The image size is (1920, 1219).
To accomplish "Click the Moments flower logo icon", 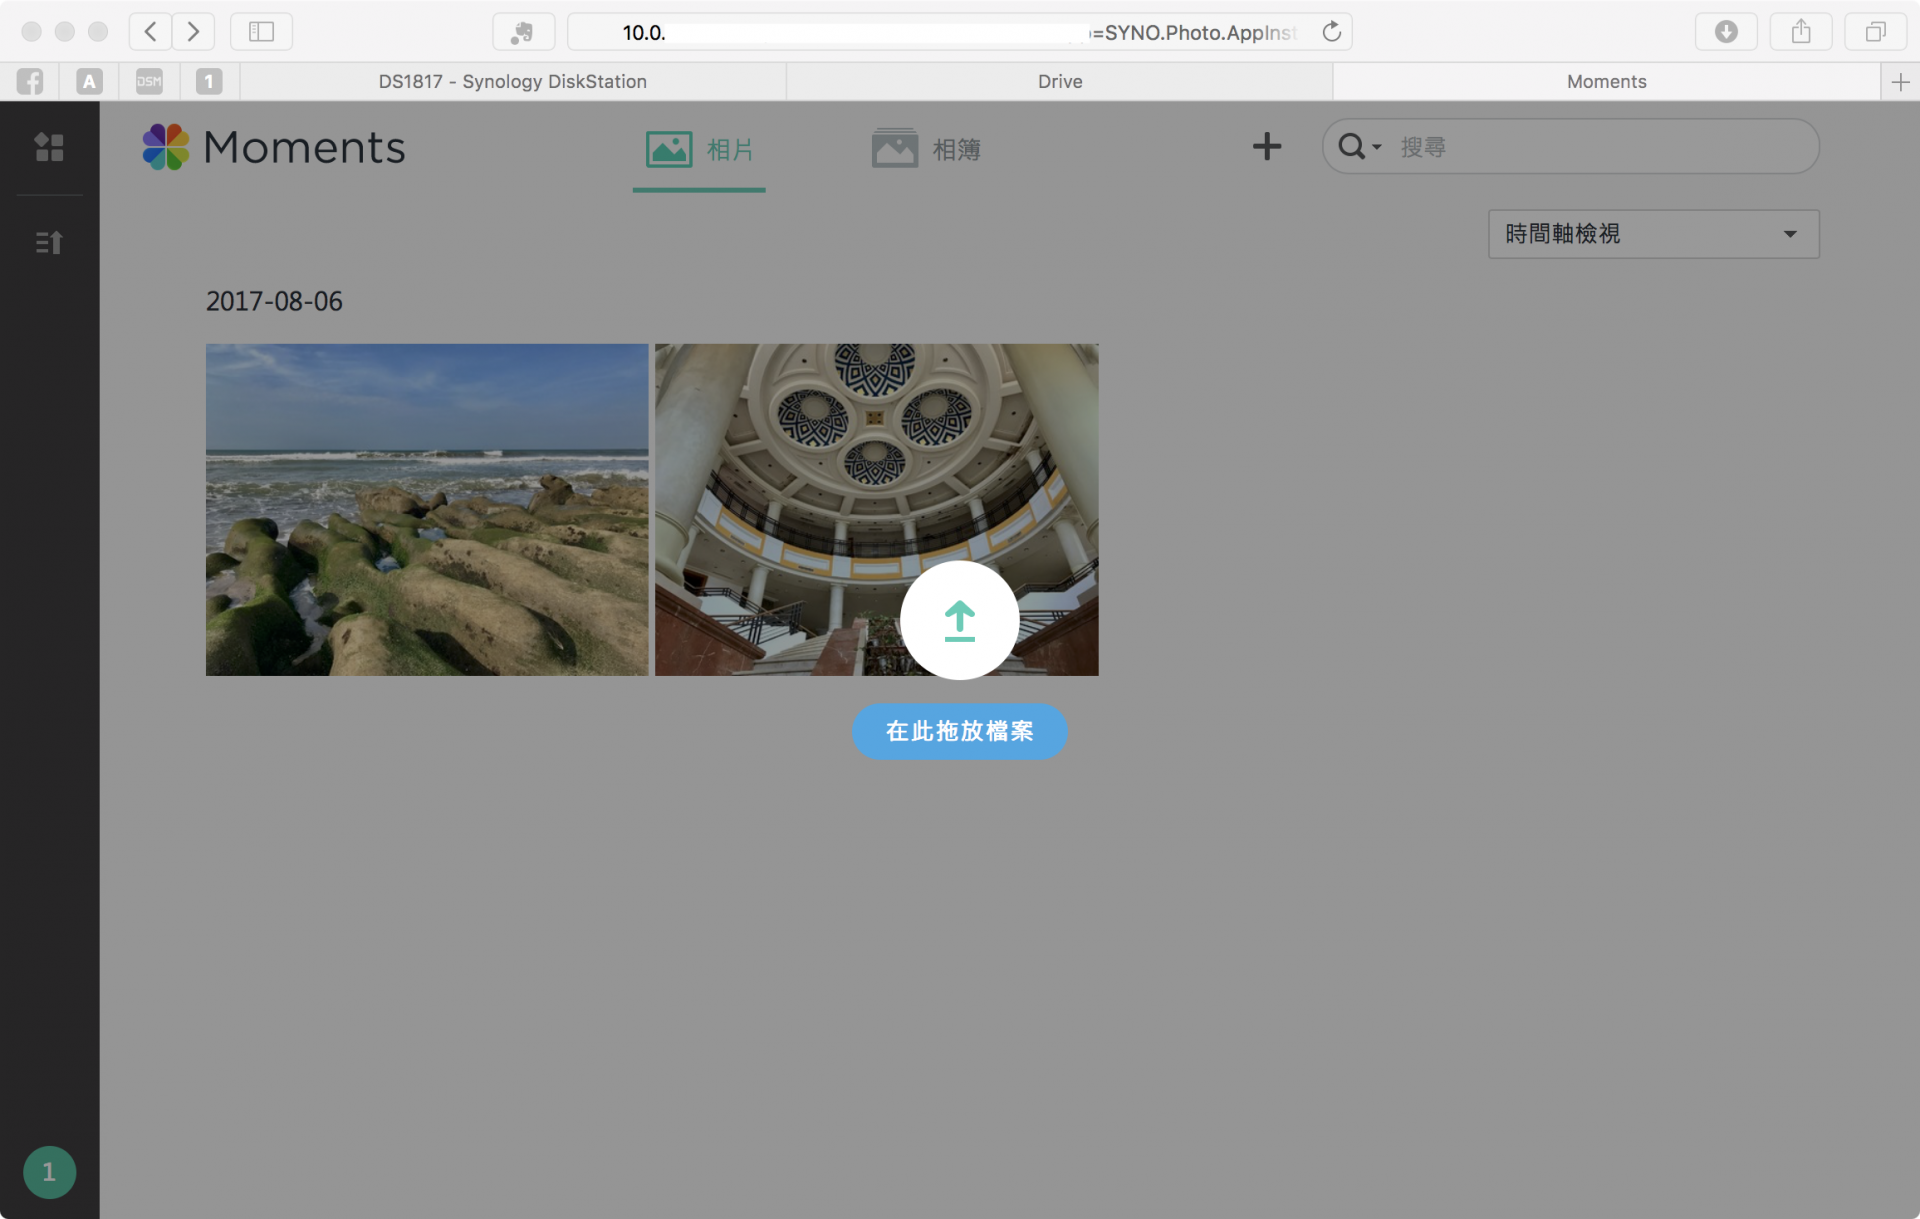I will pos(165,147).
